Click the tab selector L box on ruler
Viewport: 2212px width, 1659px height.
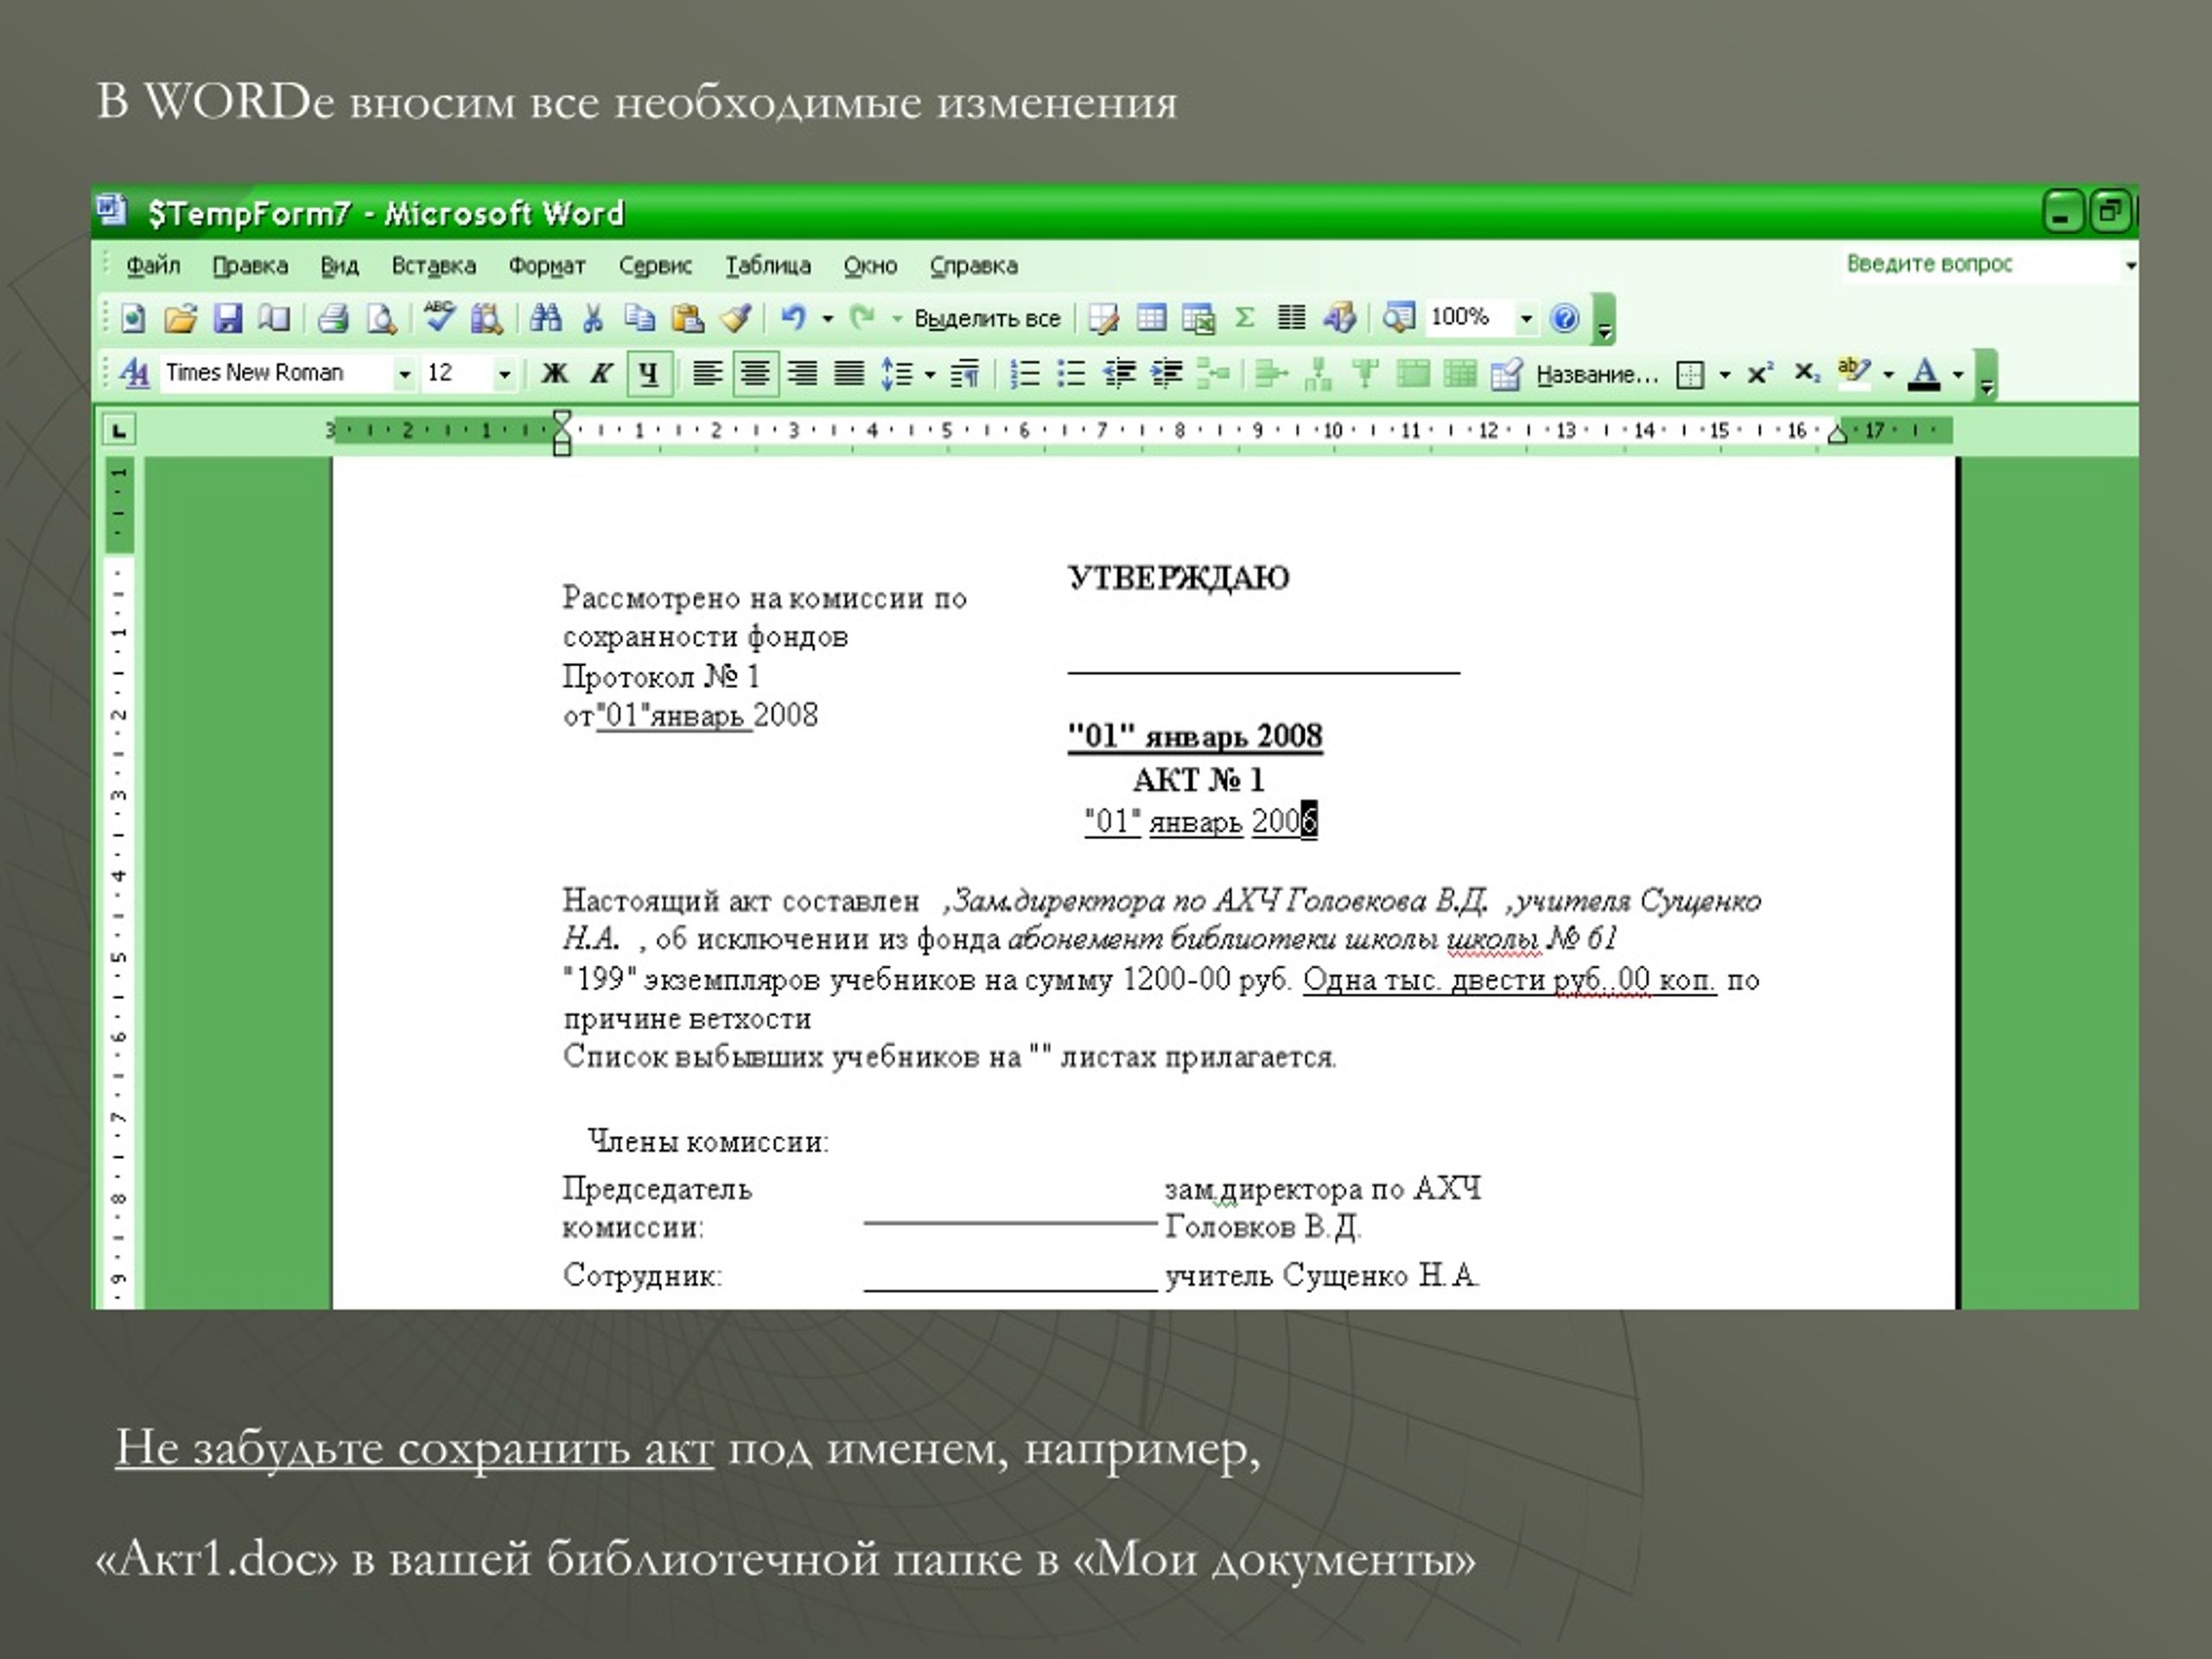coord(119,431)
